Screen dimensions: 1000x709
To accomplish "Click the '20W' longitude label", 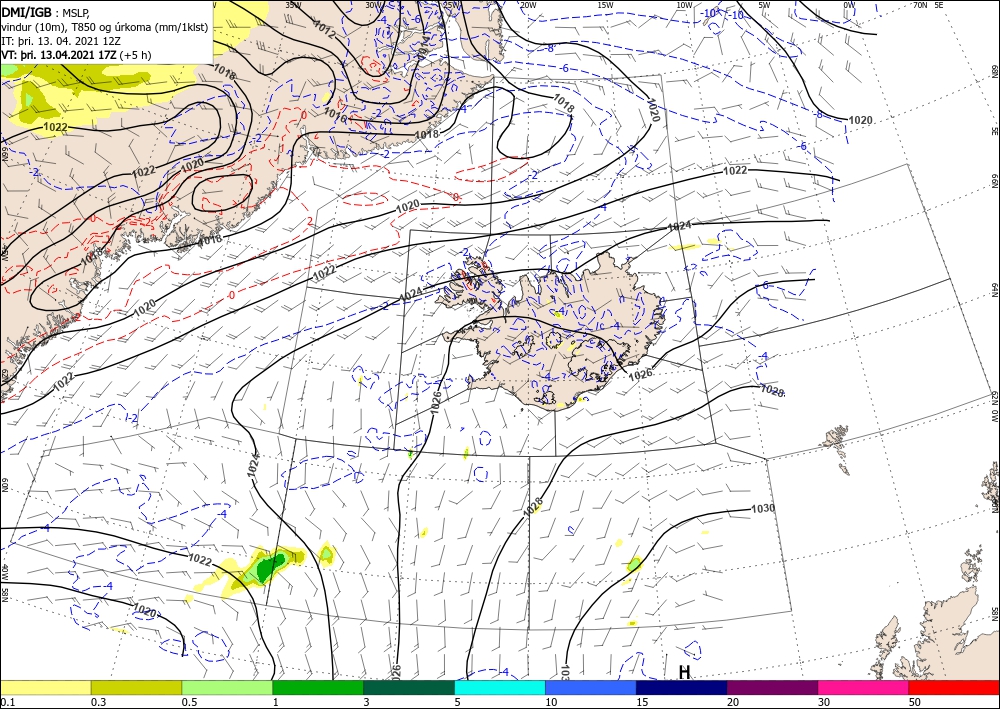I will pos(528,5).
